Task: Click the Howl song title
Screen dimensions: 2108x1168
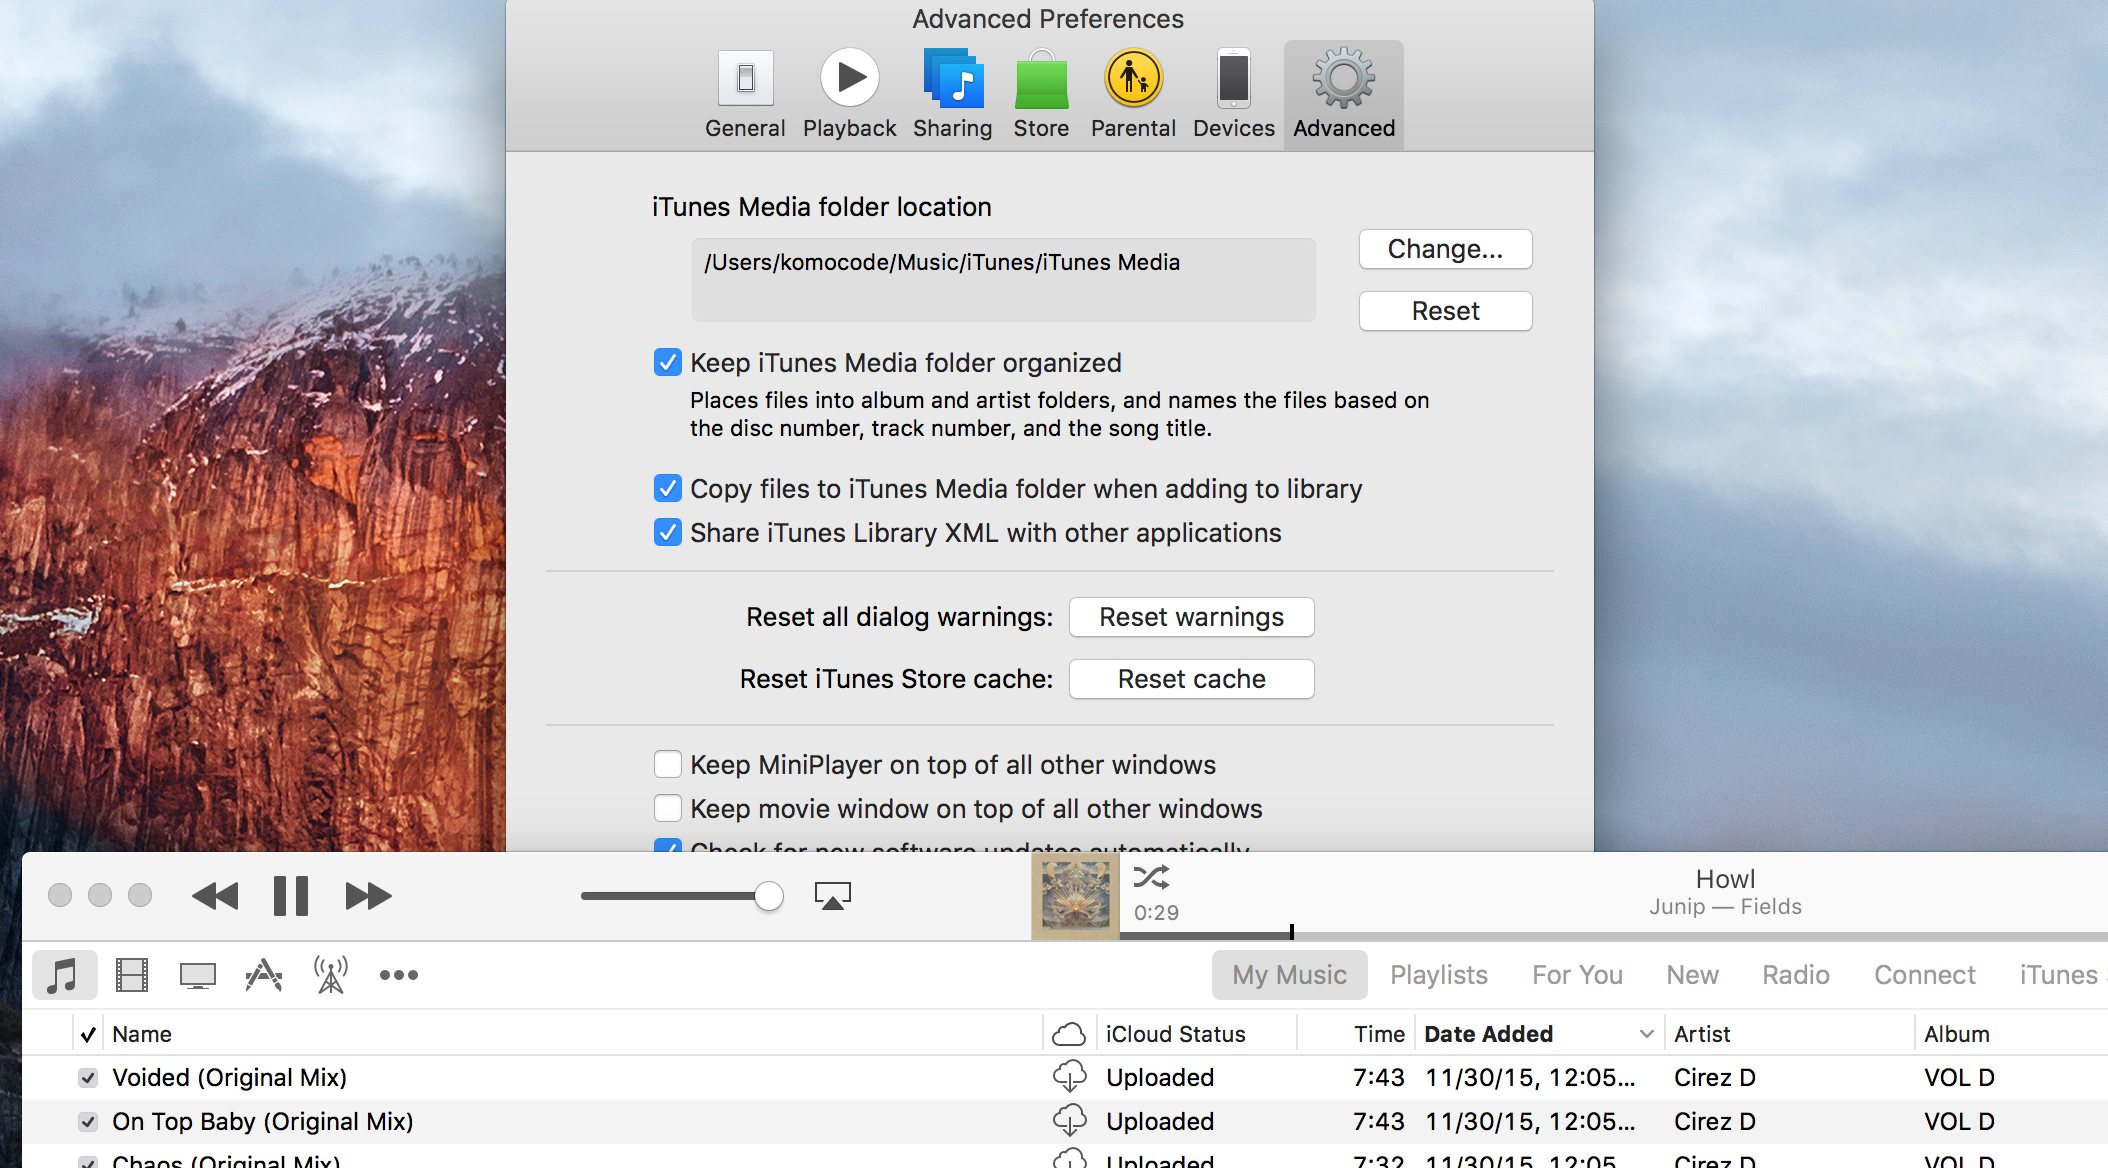Action: click(1725, 879)
